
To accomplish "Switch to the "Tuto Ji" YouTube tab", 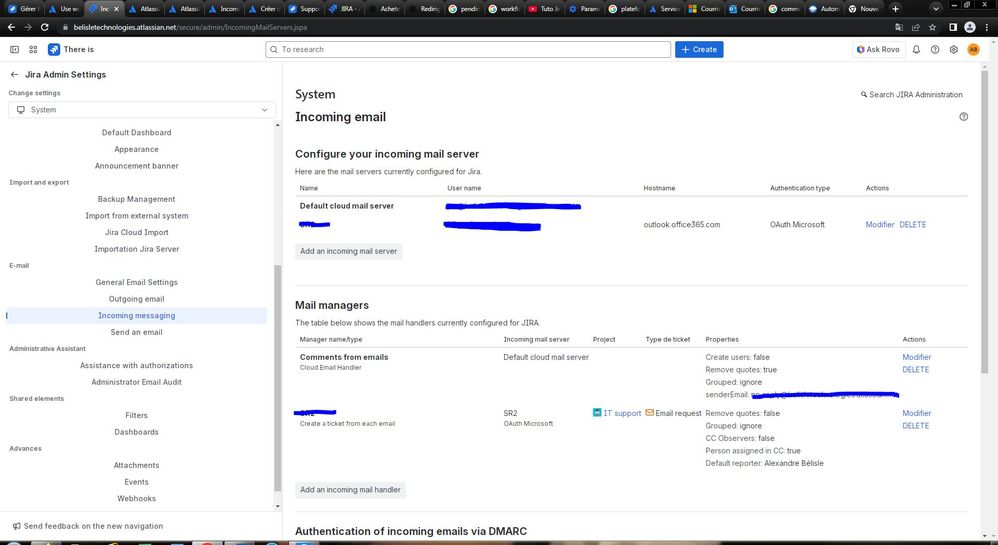I will click(542, 9).
